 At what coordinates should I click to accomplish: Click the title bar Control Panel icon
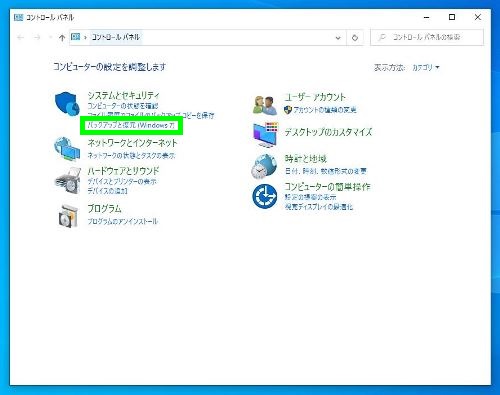[19, 17]
